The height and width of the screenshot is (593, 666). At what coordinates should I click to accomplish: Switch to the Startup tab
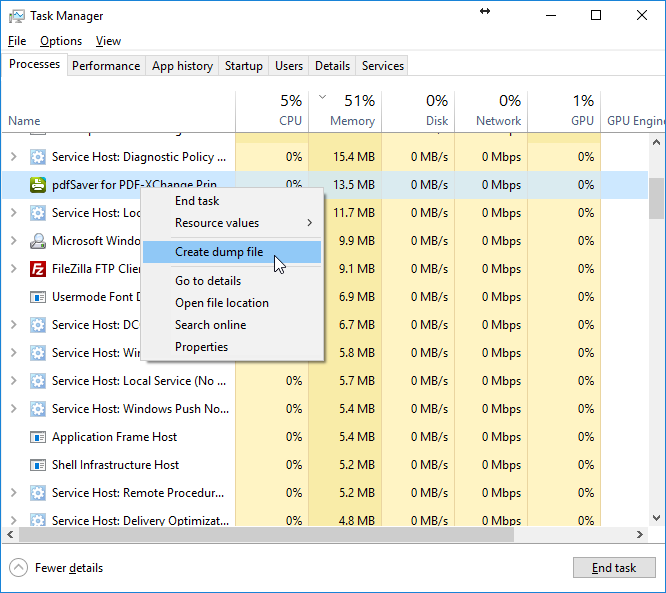[x=244, y=66]
